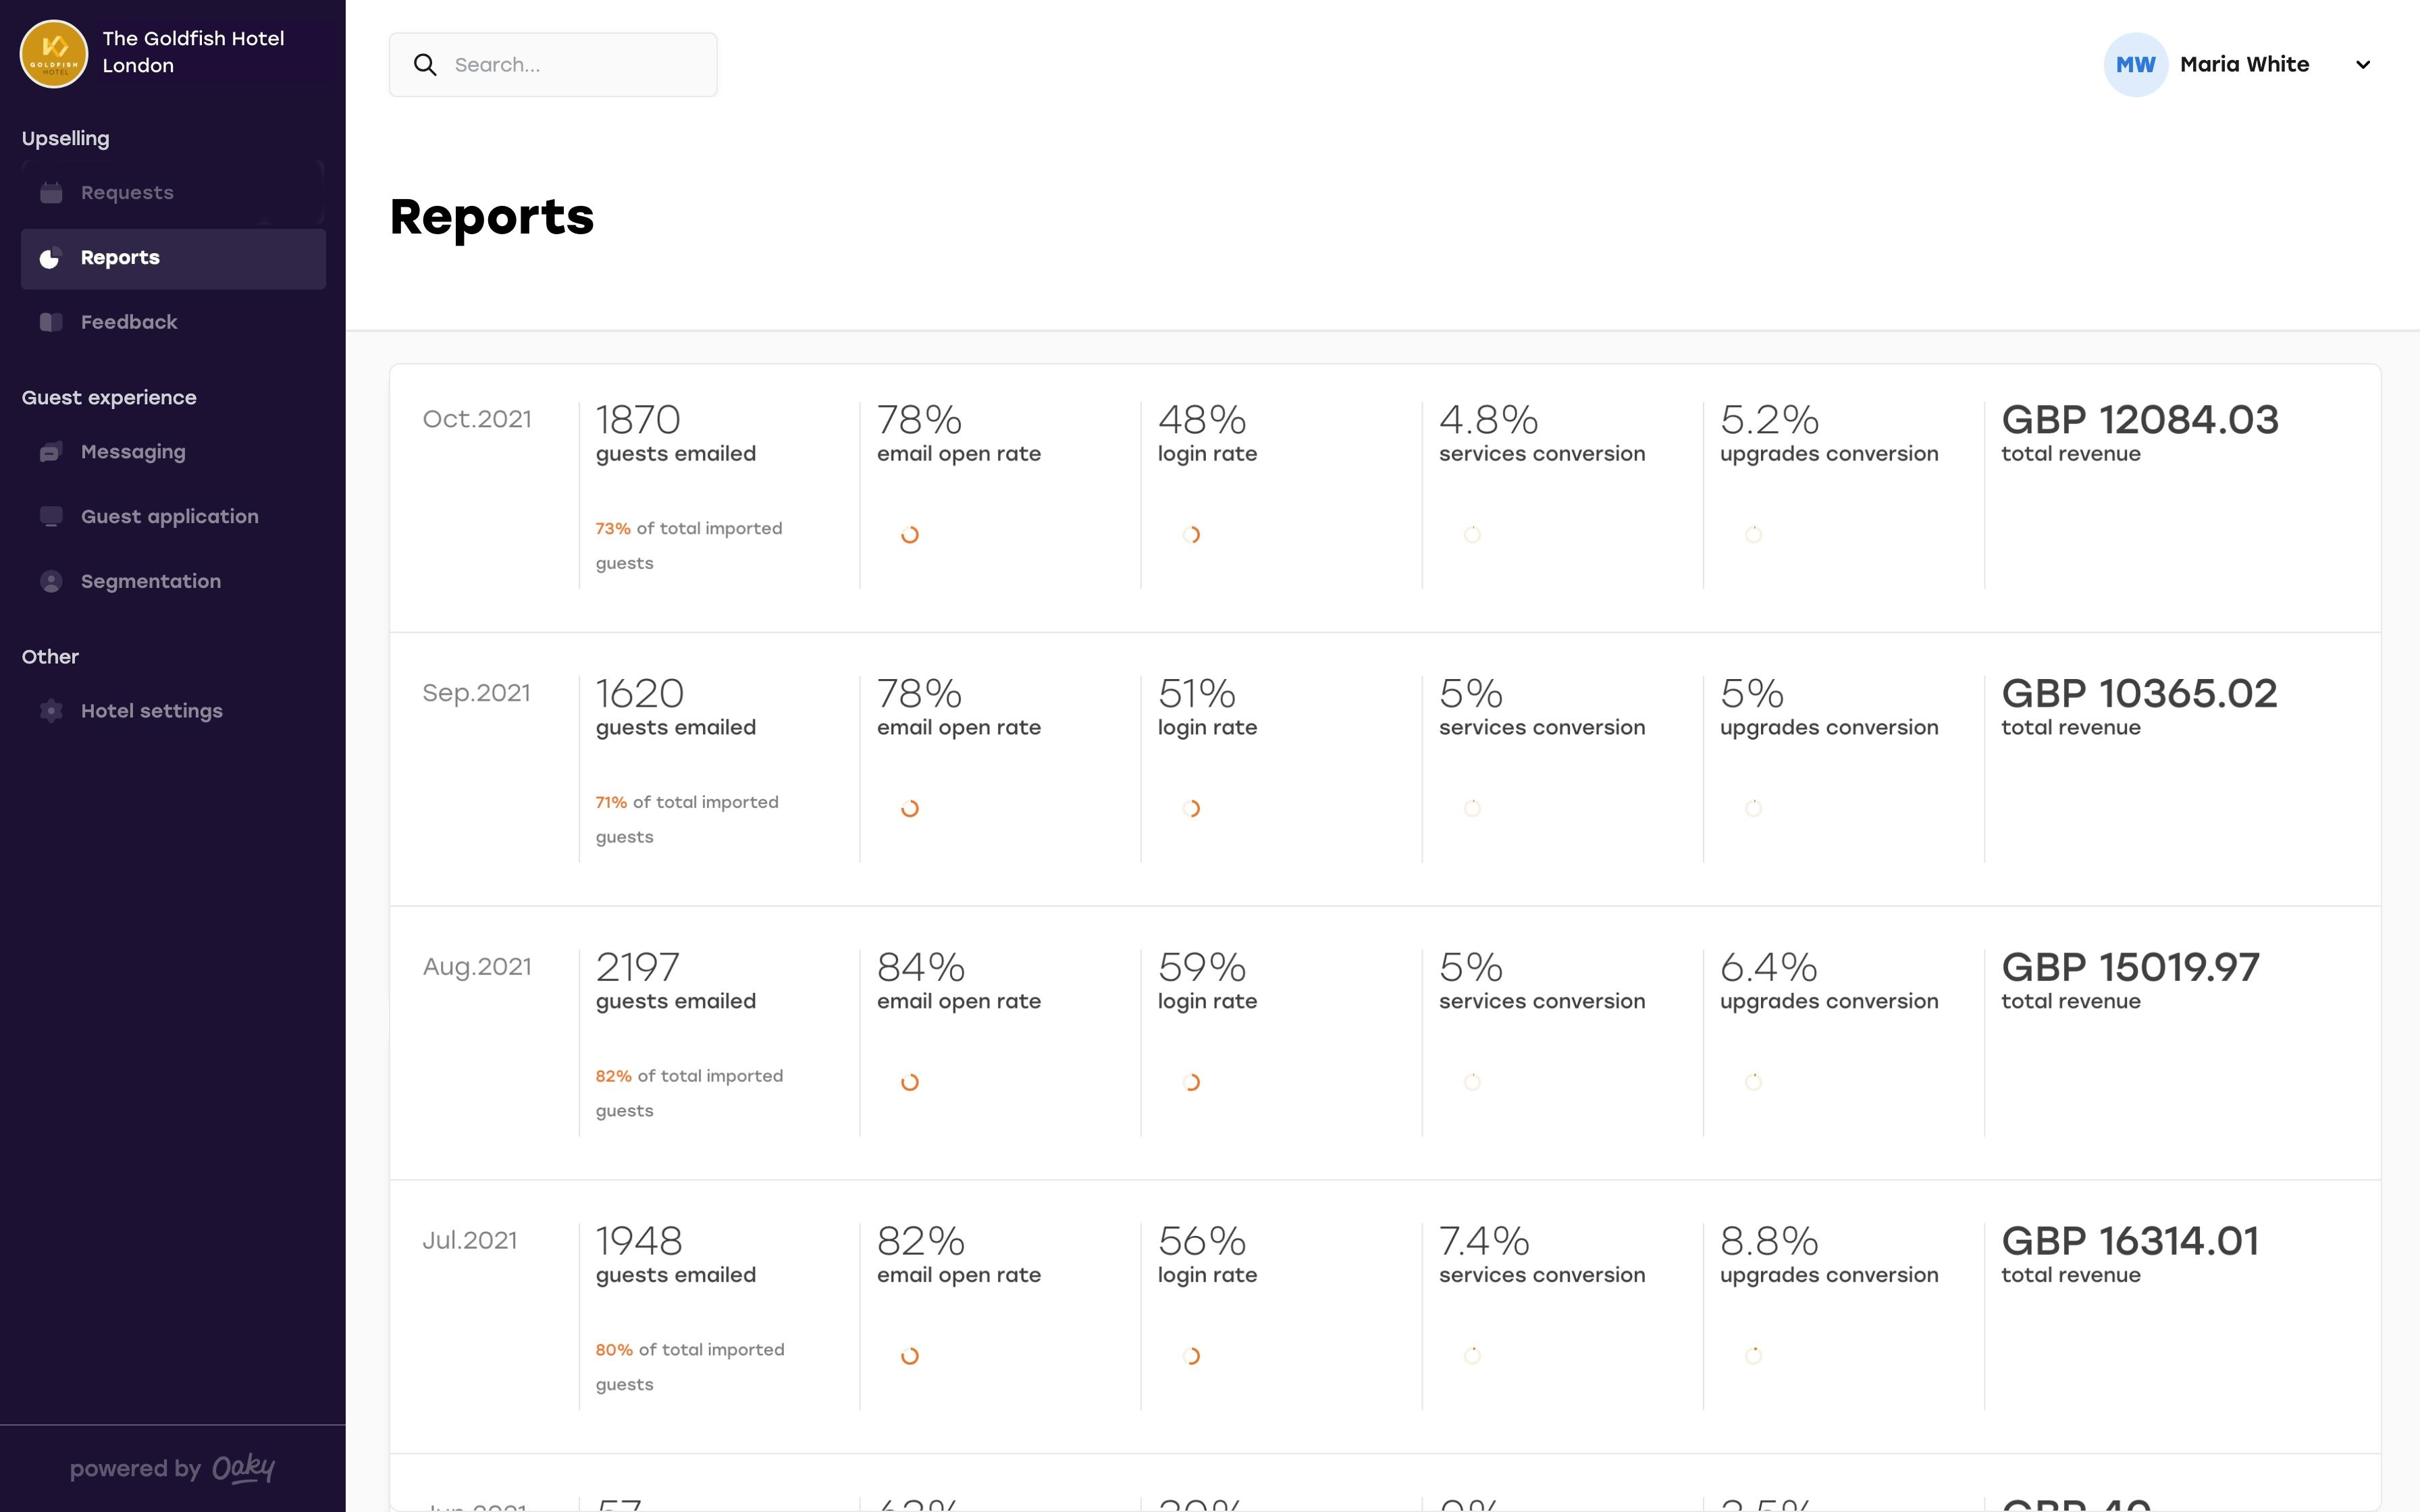Click the powered by Oaky link
The height and width of the screenshot is (1512, 2420).
pos(172,1468)
